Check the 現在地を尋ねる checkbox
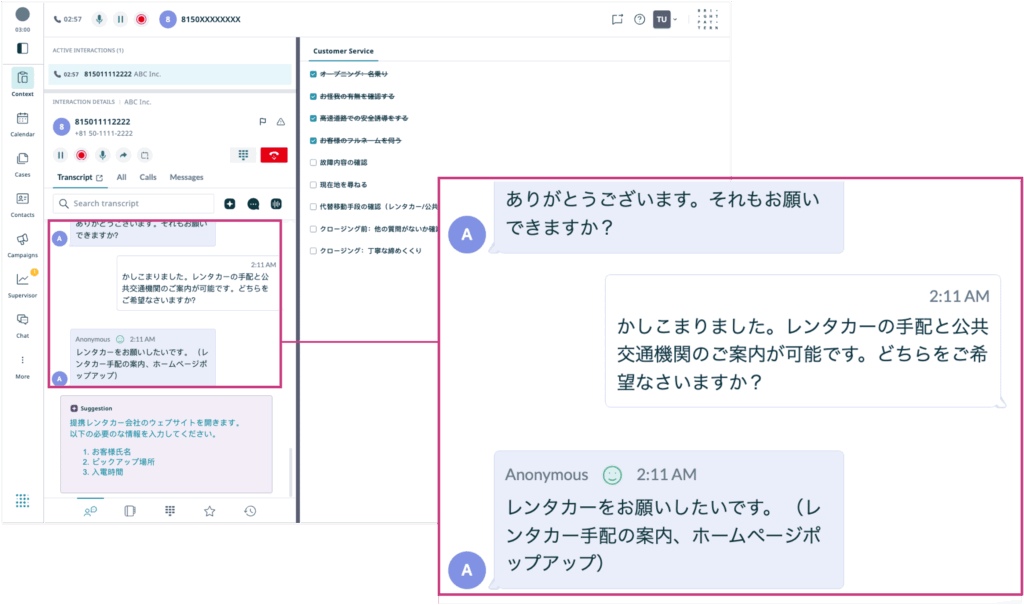 coord(313,185)
